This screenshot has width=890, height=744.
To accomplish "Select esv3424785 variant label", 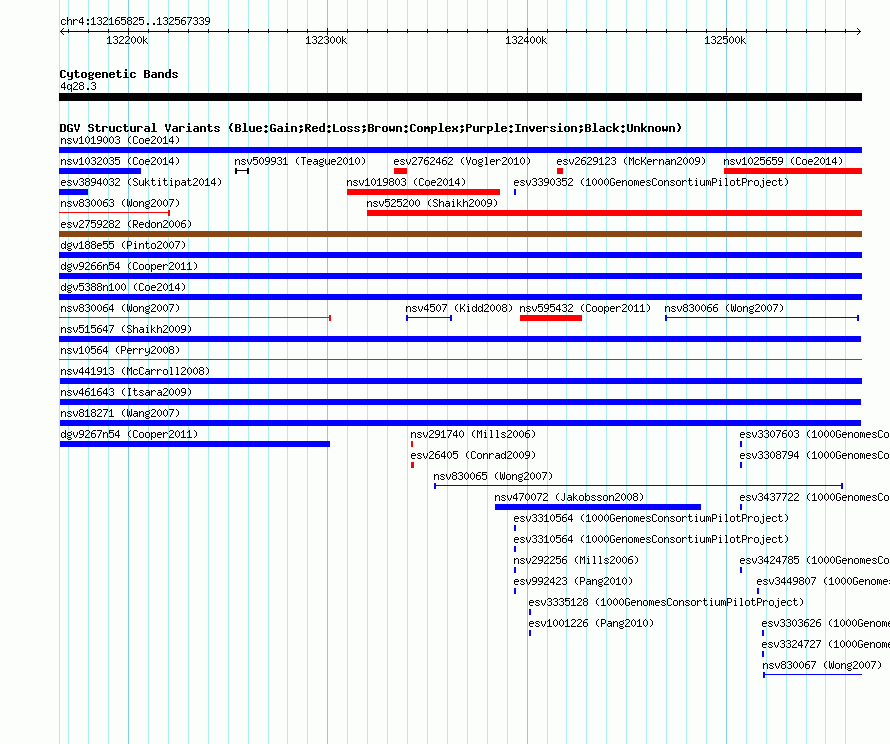I will pos(814,560).
